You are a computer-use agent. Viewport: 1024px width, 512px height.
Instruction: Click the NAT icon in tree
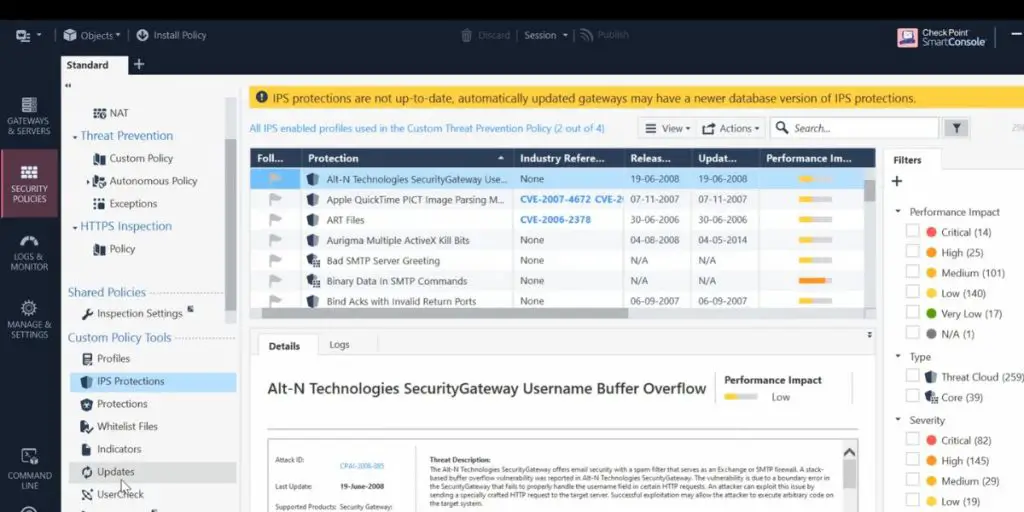point(99,113)
